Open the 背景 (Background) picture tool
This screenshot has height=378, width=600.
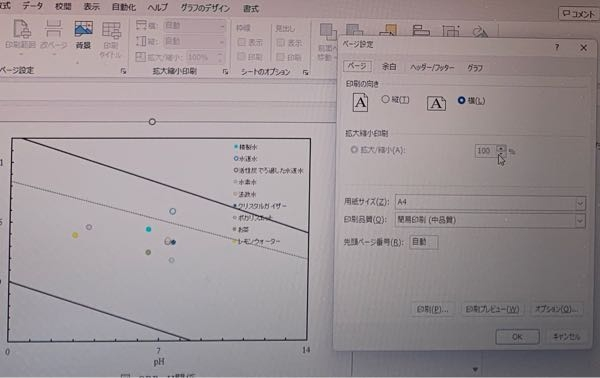point(83,30)
